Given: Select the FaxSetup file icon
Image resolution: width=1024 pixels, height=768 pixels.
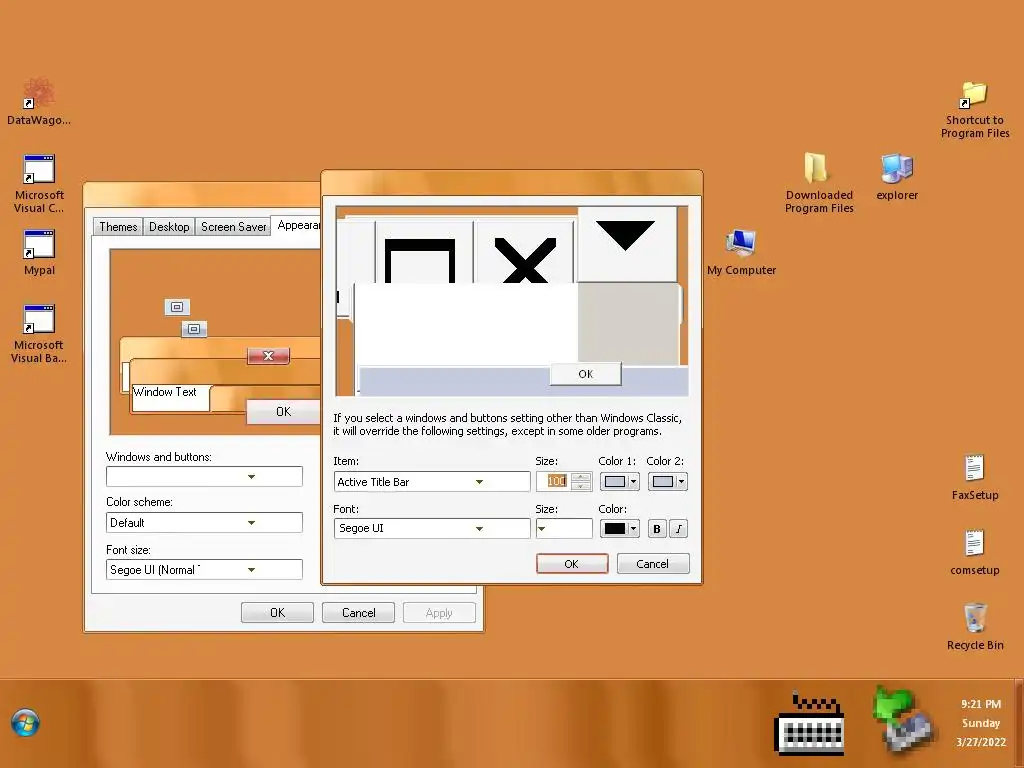Looking at the screenshot, I should coord(974,477).
